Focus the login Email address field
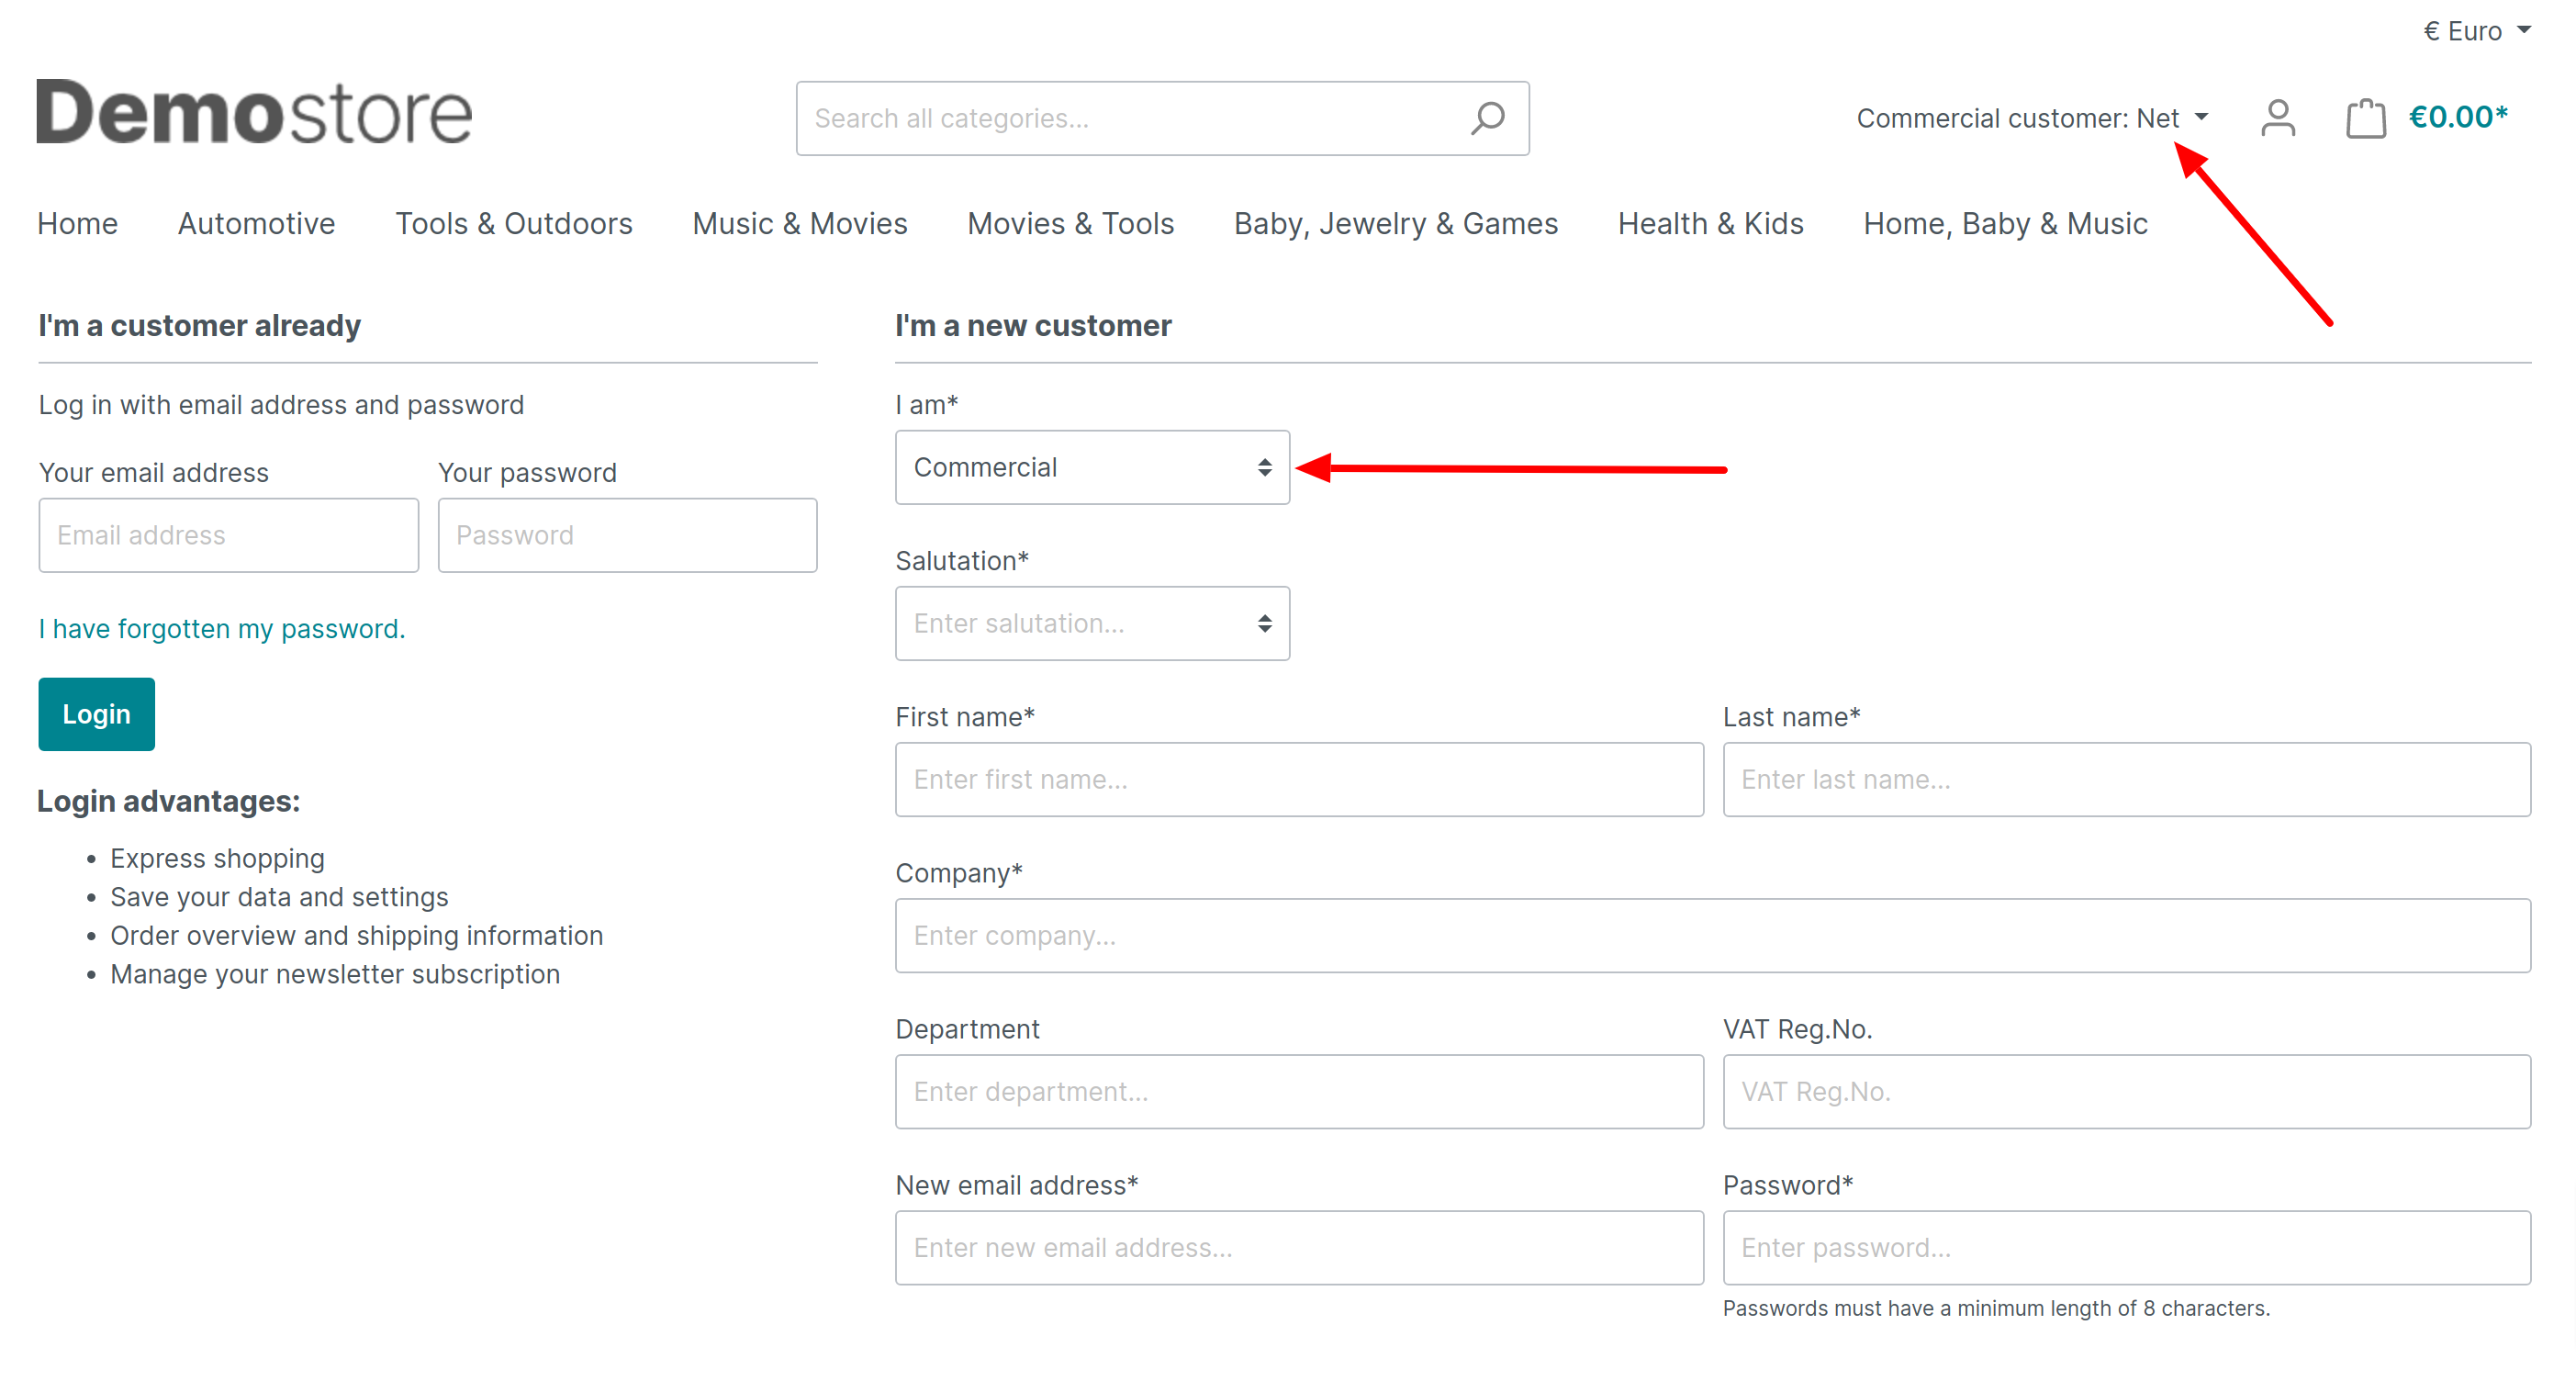This screenshot has width=2576, height=1381. pyautogui.click(x=228, y=535)
